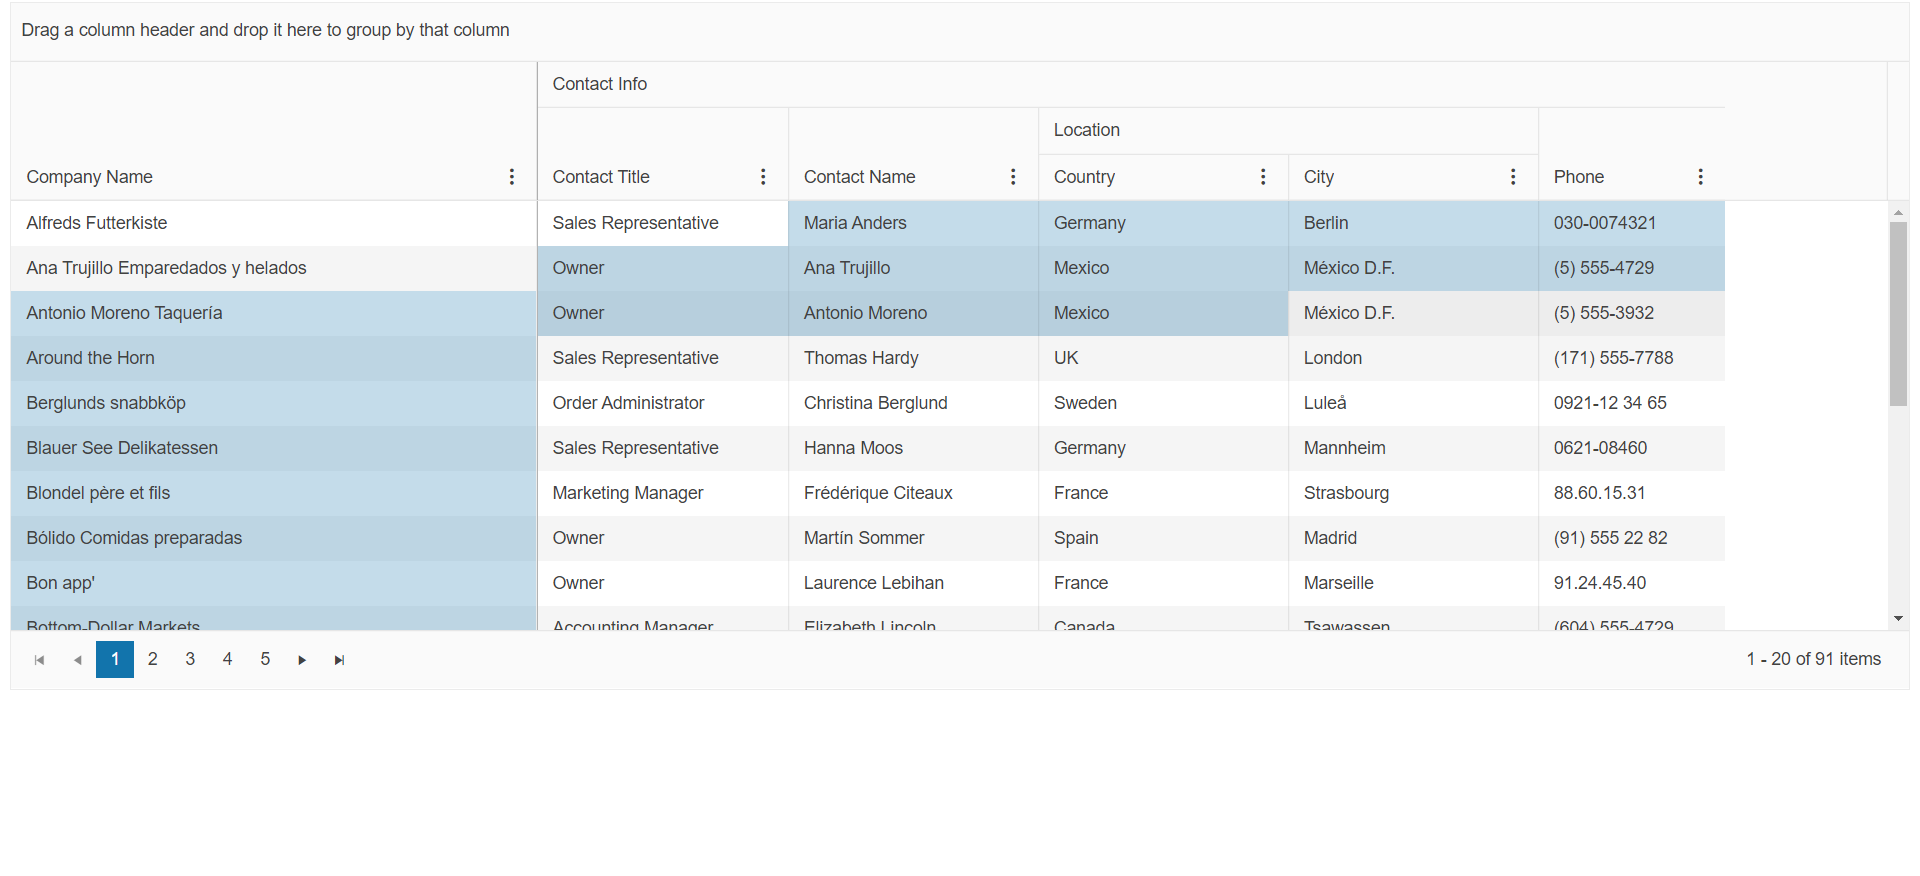This screenshot has height=876, width=1920.
Task: Switch to page 2
Action: click(x=153, y=659)
